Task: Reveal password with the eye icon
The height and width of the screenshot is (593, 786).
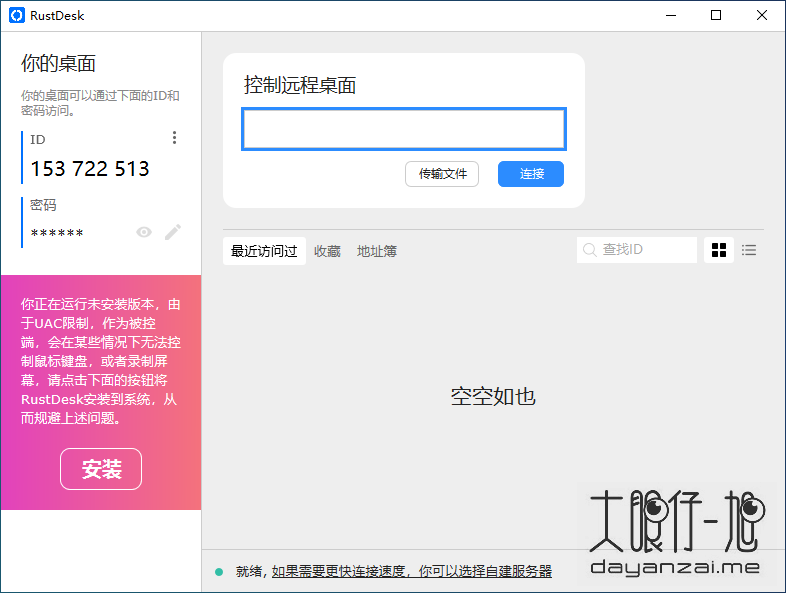Action: pyautogui.click(x=144, y=232)
